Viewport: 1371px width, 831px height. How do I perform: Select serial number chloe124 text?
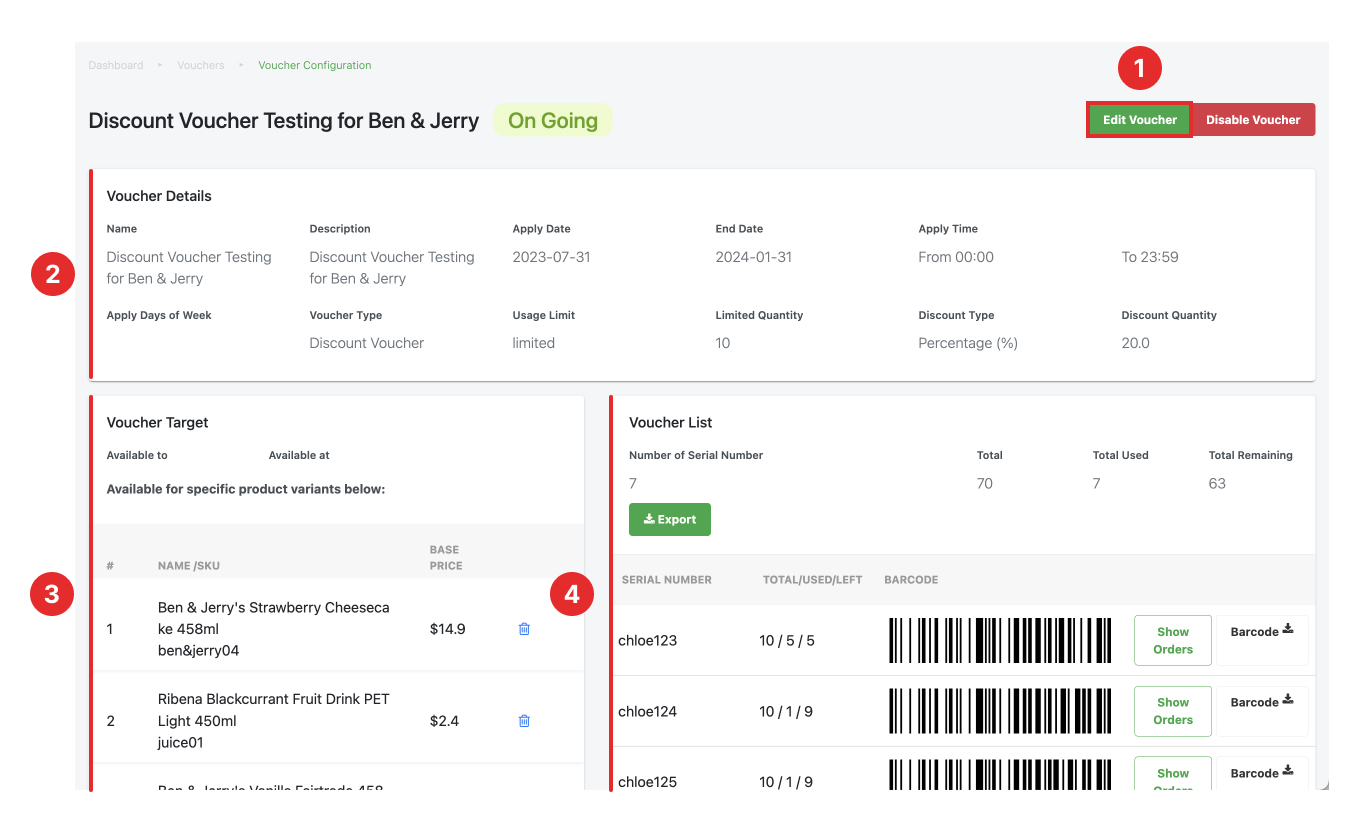[648, 712]
